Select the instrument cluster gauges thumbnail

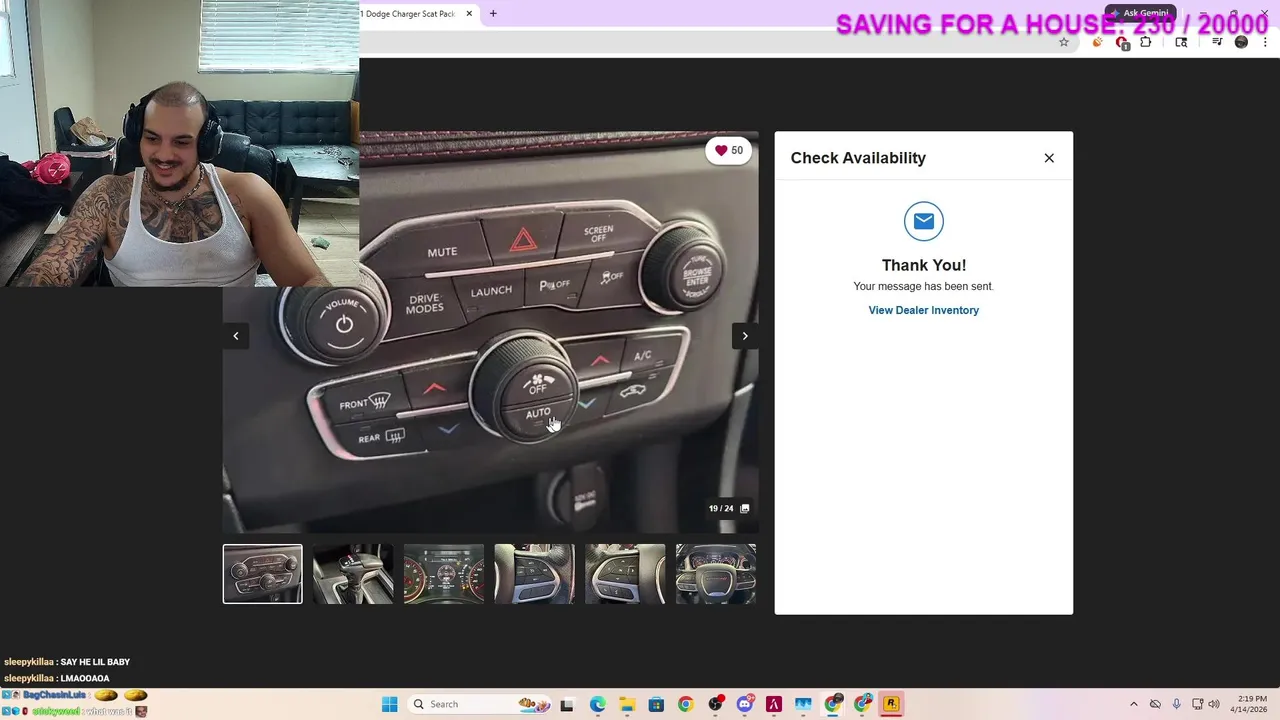point(444,574)
